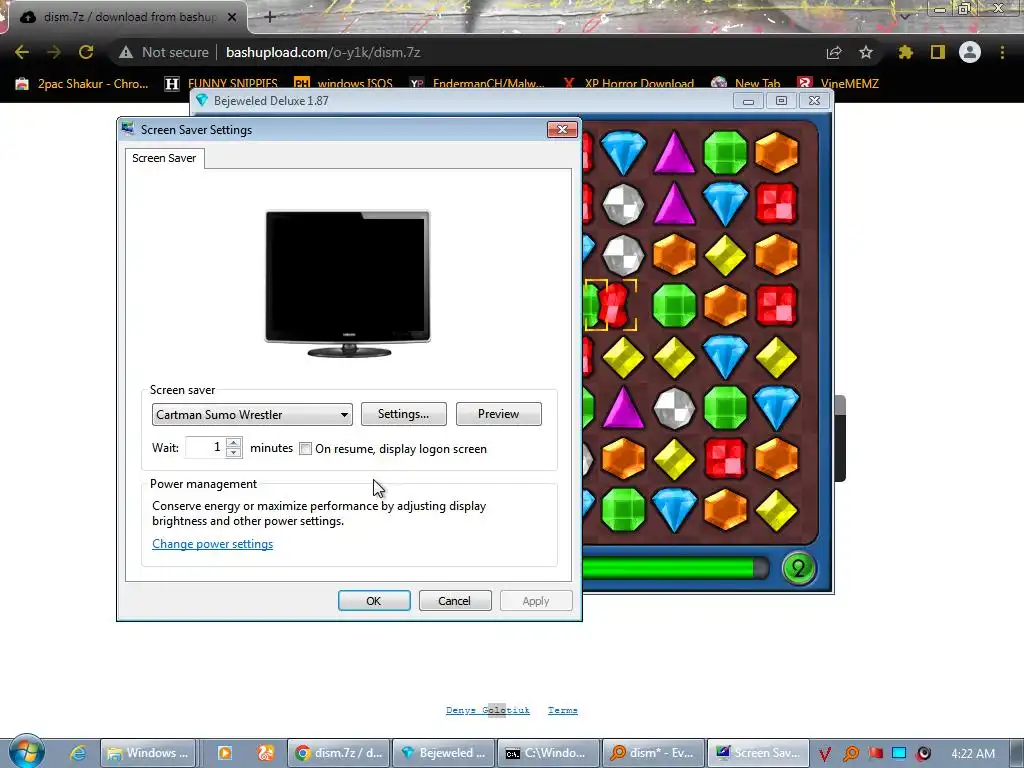1024x768 pixels.
Task: Click the Denys Golotiuk link
Action: point(488,710)
